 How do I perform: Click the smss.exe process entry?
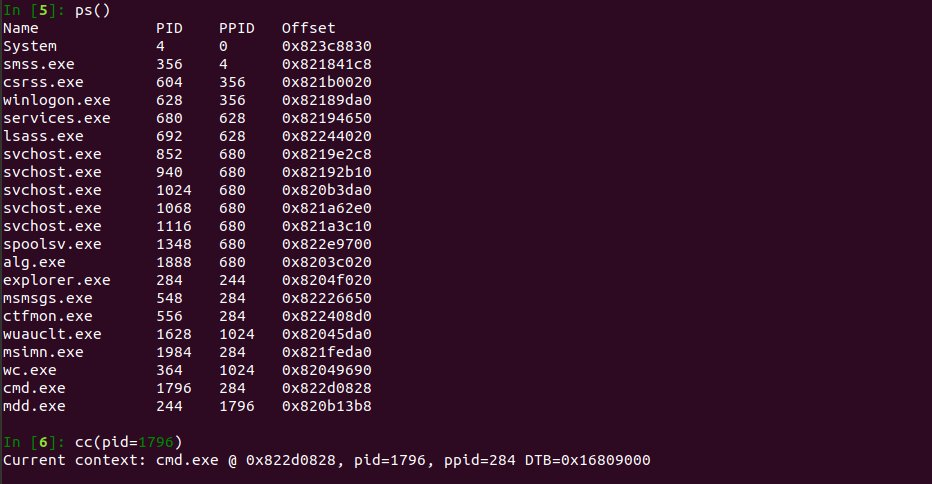click(x=37, y=64)
